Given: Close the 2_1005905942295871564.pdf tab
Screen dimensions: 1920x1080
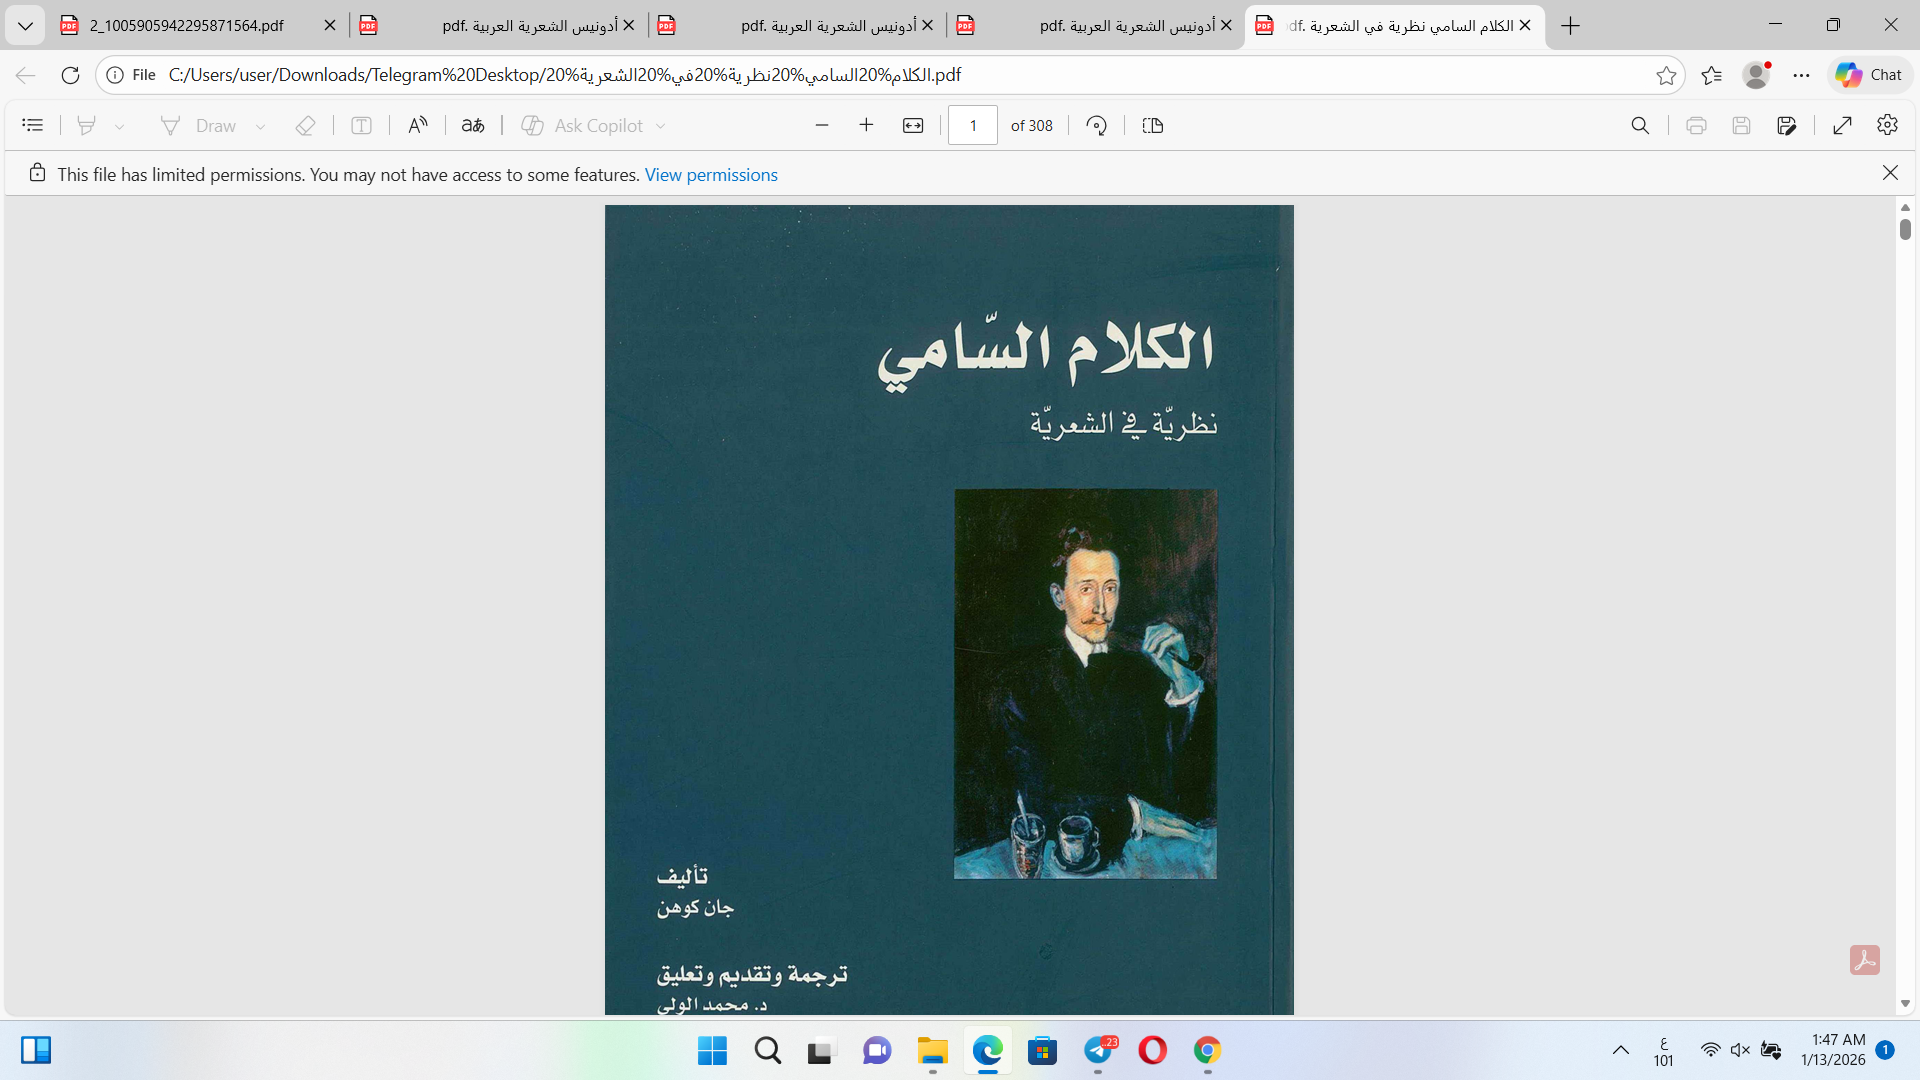Looking at the screenshot, I should [x=330, y=25].
